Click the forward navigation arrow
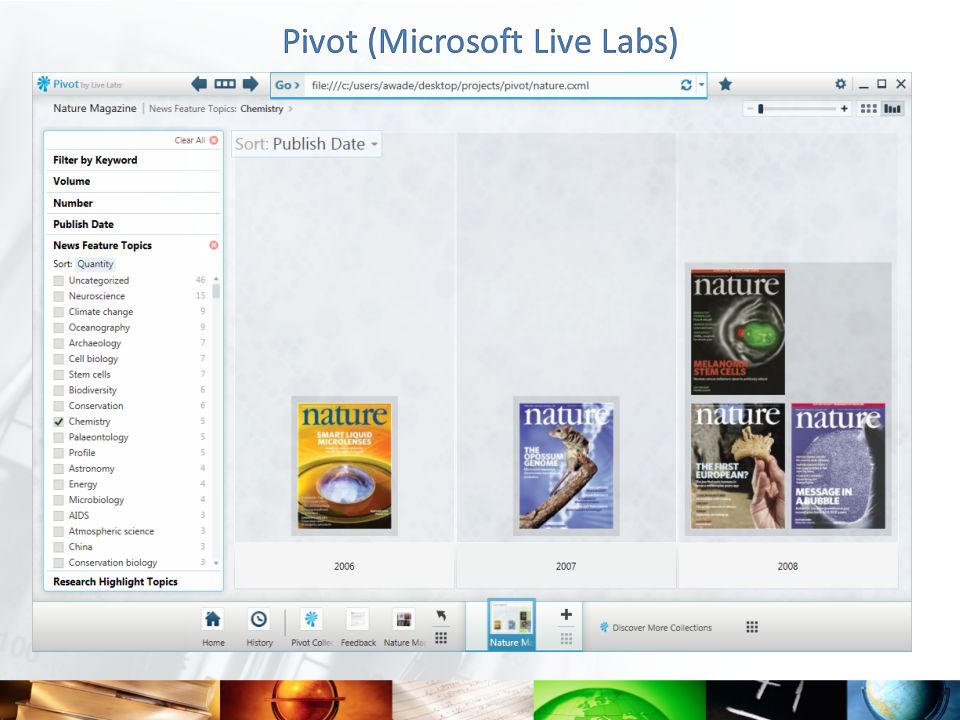This screenshot has width=960, height=720. click(x=250, y=84)
